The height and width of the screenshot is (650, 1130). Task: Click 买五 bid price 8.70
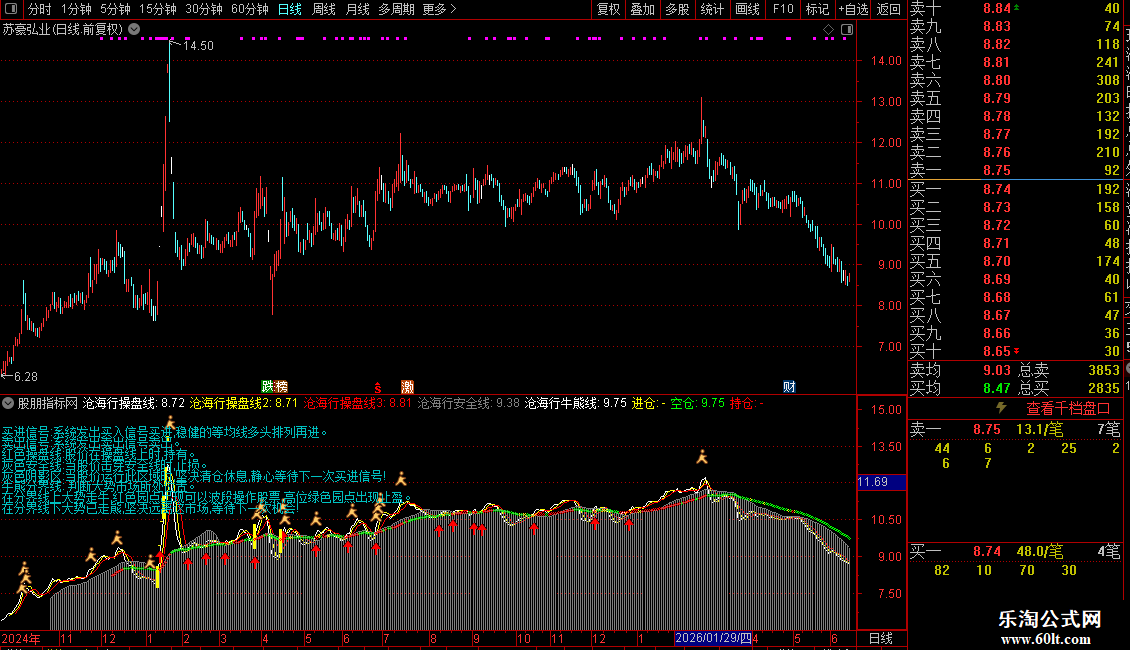(997, 261)
